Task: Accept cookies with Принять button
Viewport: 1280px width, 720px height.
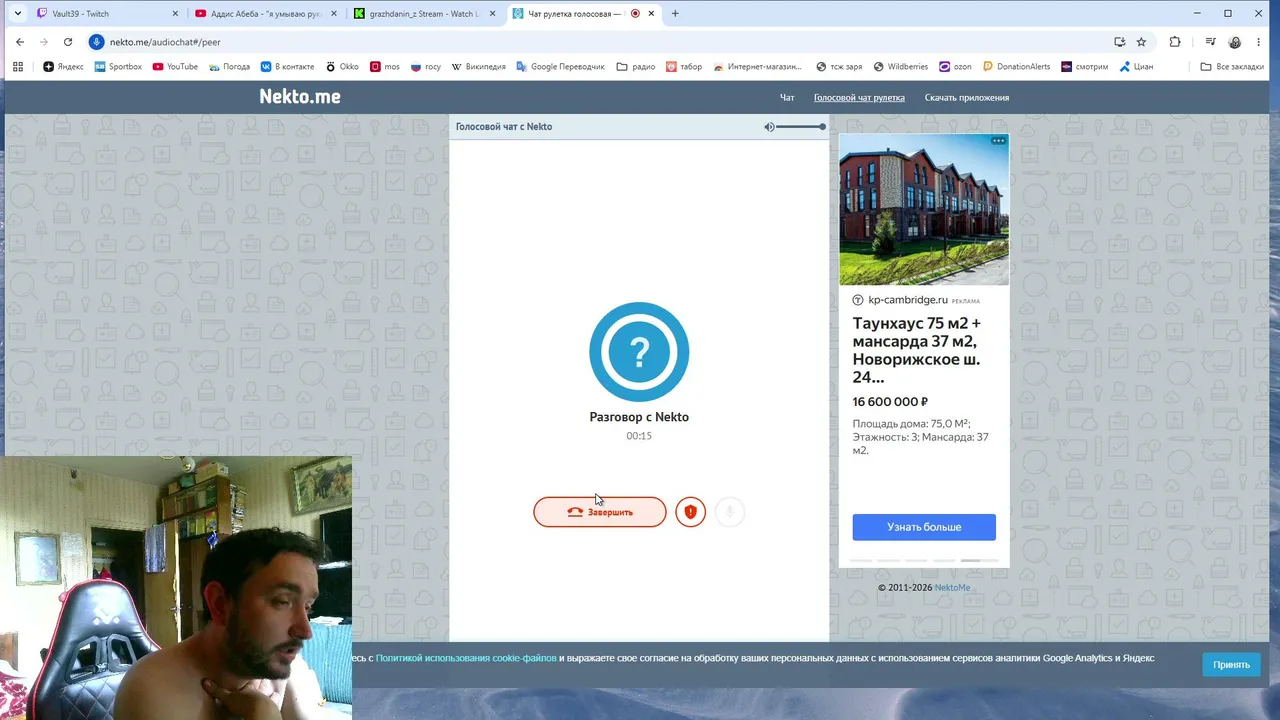Action: 1231,665
